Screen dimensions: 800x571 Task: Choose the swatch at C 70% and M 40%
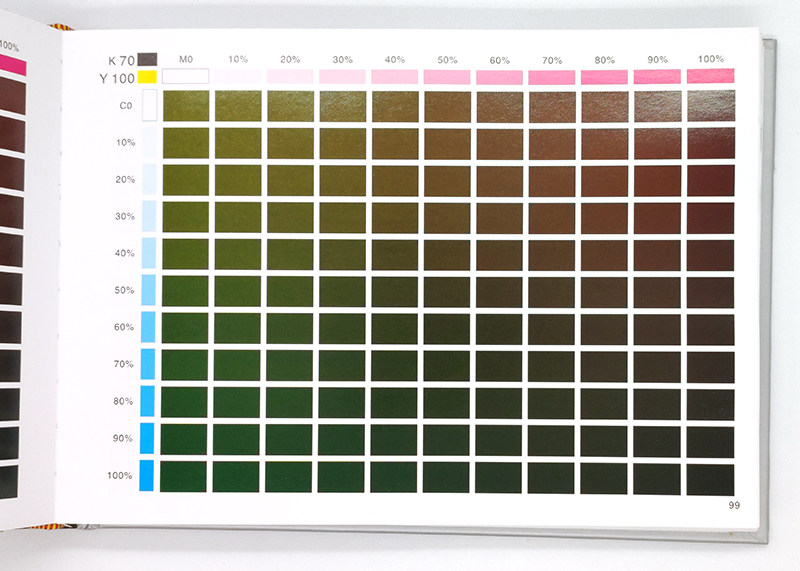coord(394,366)
